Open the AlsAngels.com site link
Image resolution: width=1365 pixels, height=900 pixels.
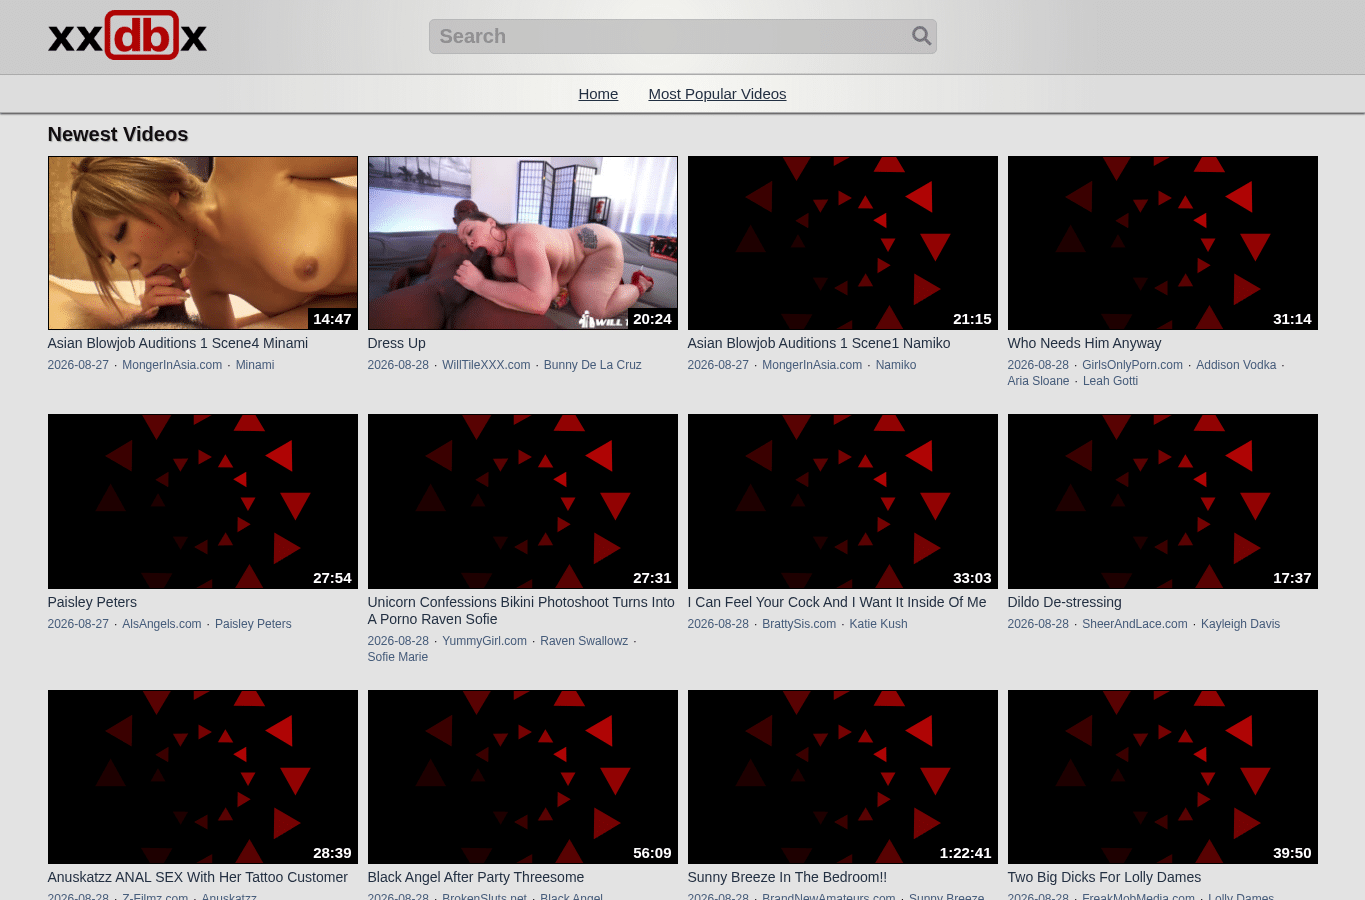coord(162,624)
